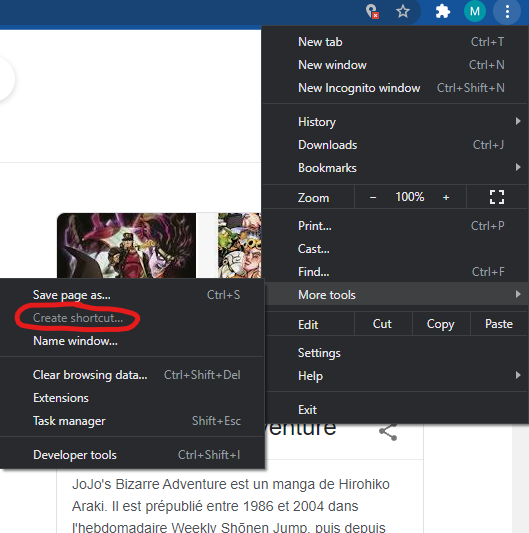Open Extensions from More tools submenu
The image size is (529, 533).
point(132,398)
